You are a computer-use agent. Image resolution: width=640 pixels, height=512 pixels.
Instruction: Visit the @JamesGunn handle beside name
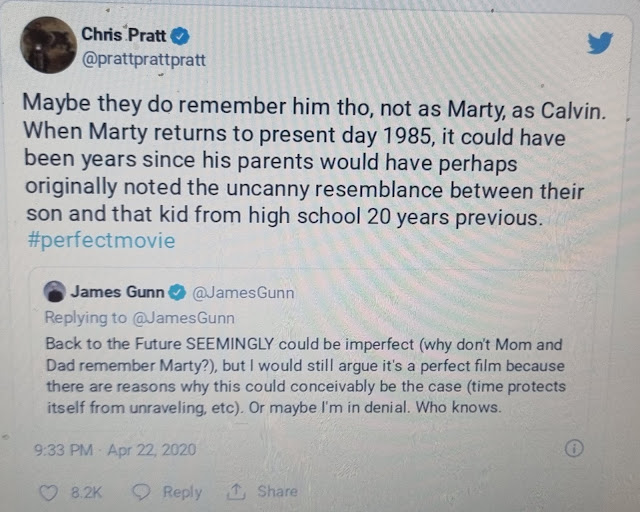tap(243, 293)
